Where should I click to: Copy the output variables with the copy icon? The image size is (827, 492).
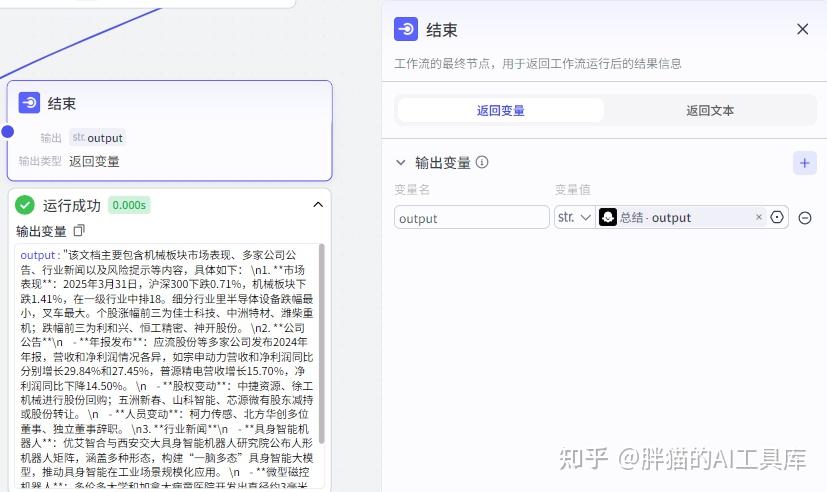(x=79, y=230)
